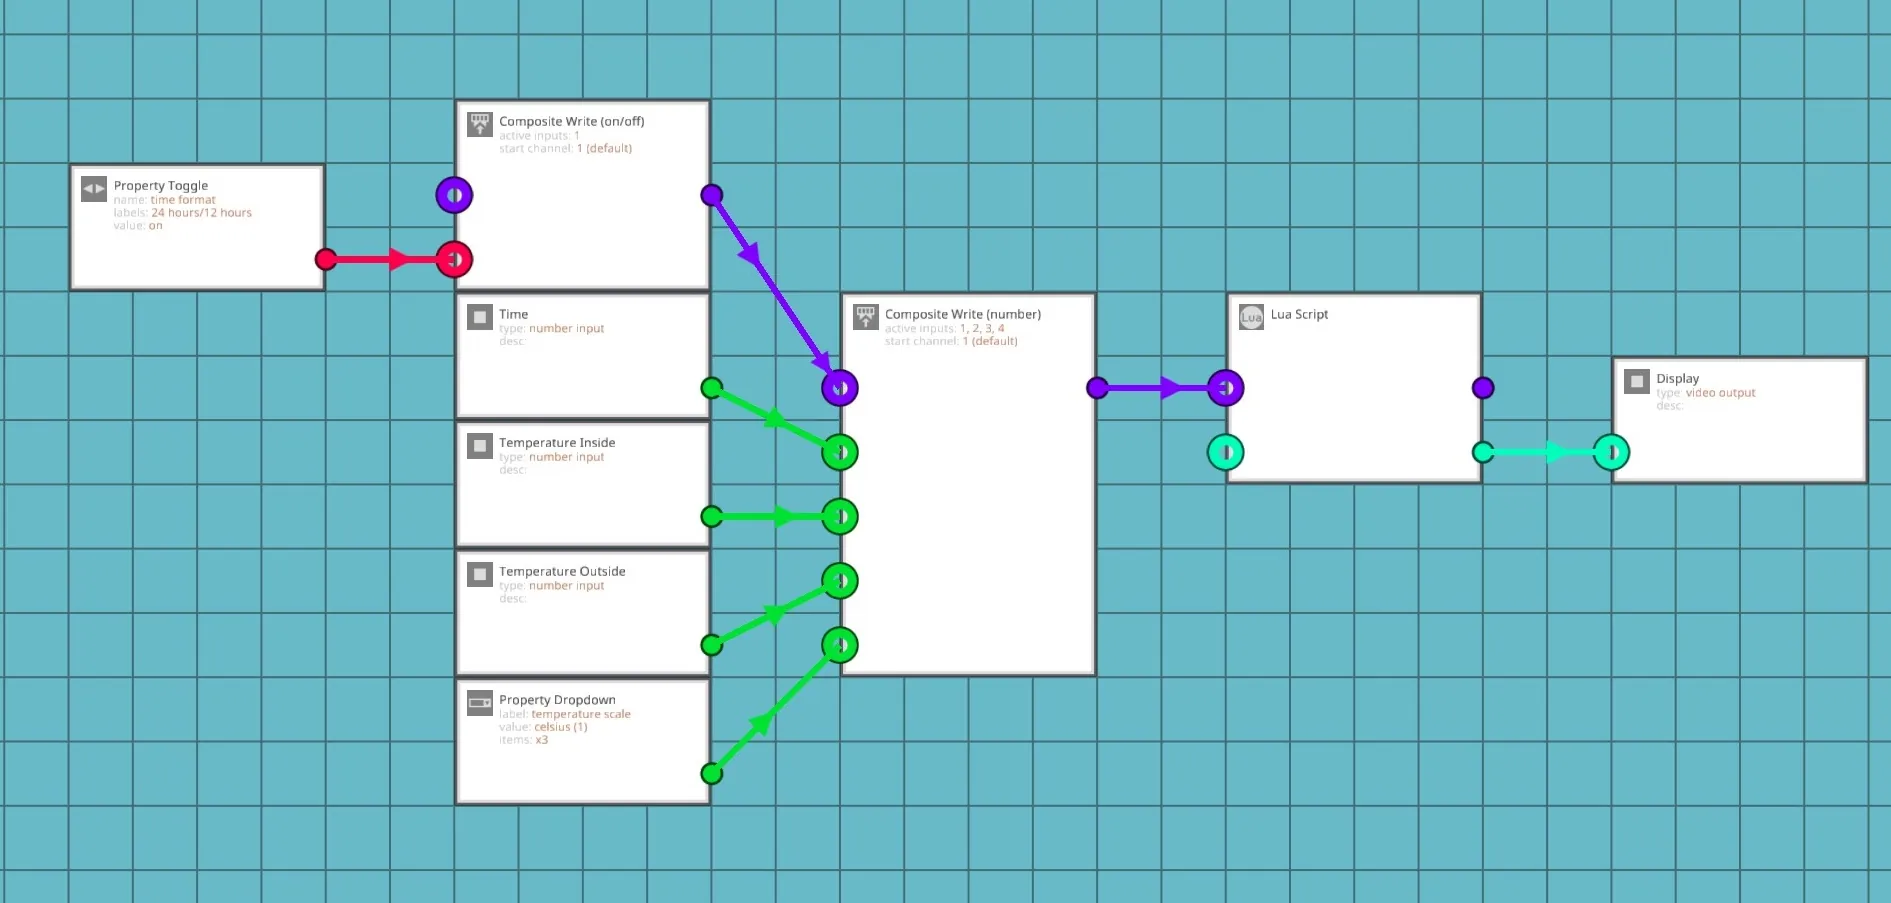
Task: Click the Temperature Outside node icon
Action: click(480, 575)
